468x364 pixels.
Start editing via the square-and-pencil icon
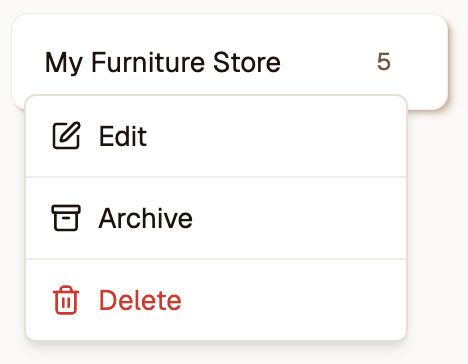tap(66, 135)
